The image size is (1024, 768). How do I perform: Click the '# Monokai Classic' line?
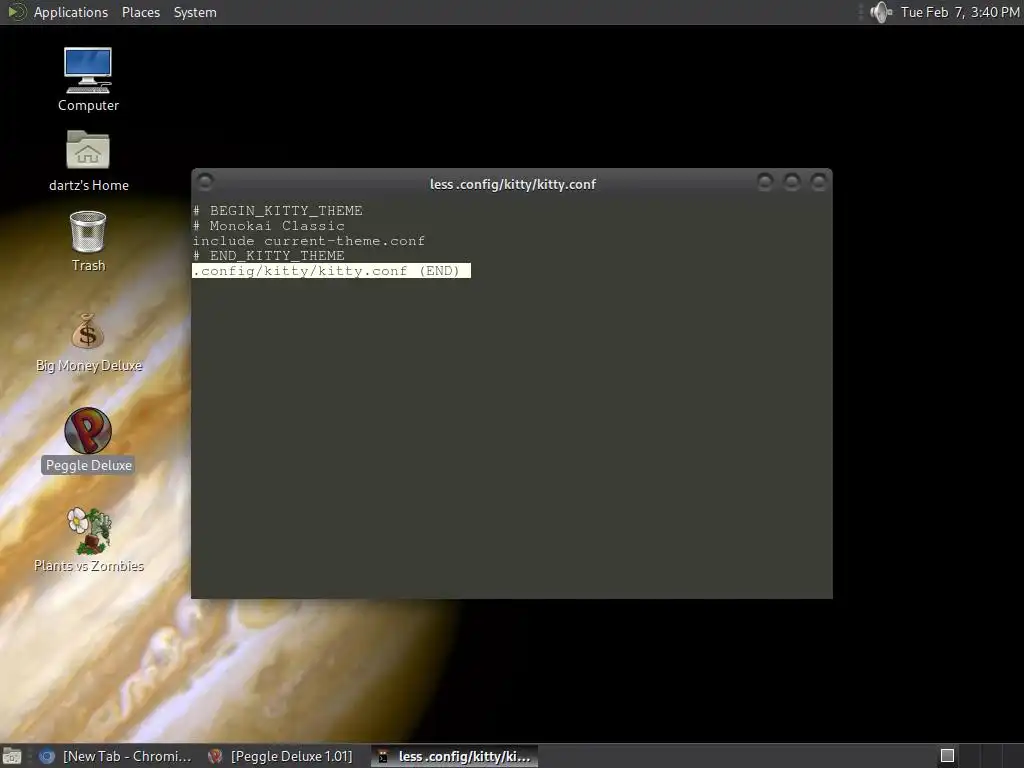coord(268,225)
